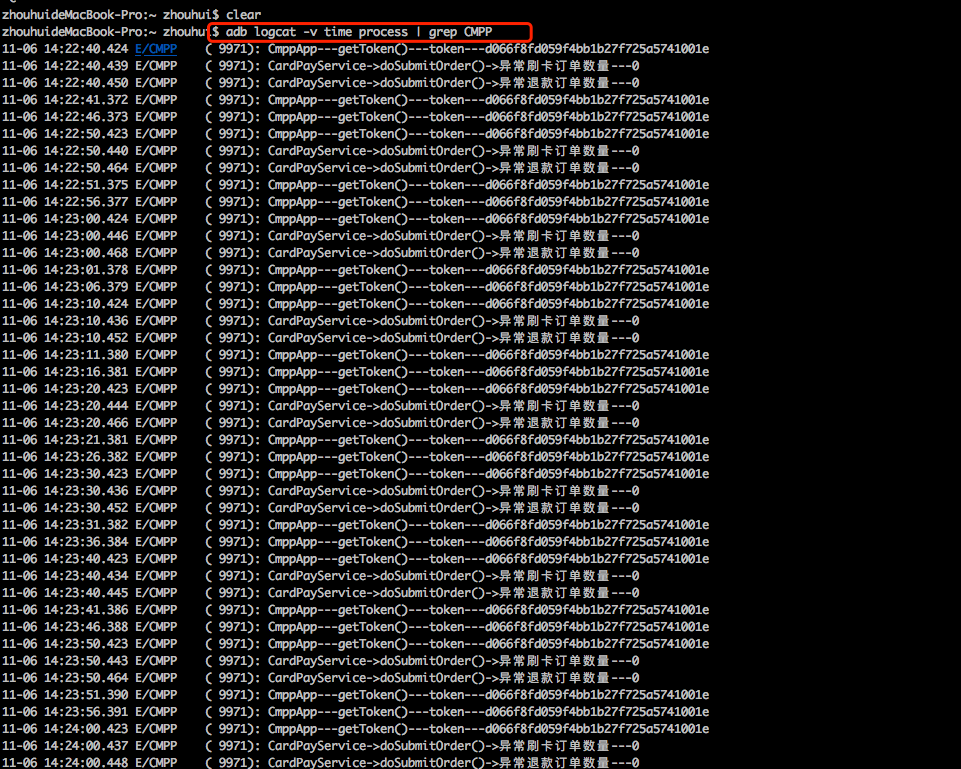Select timestamp 14:23:50.464
961x769 pixels.
click(86, 678)
